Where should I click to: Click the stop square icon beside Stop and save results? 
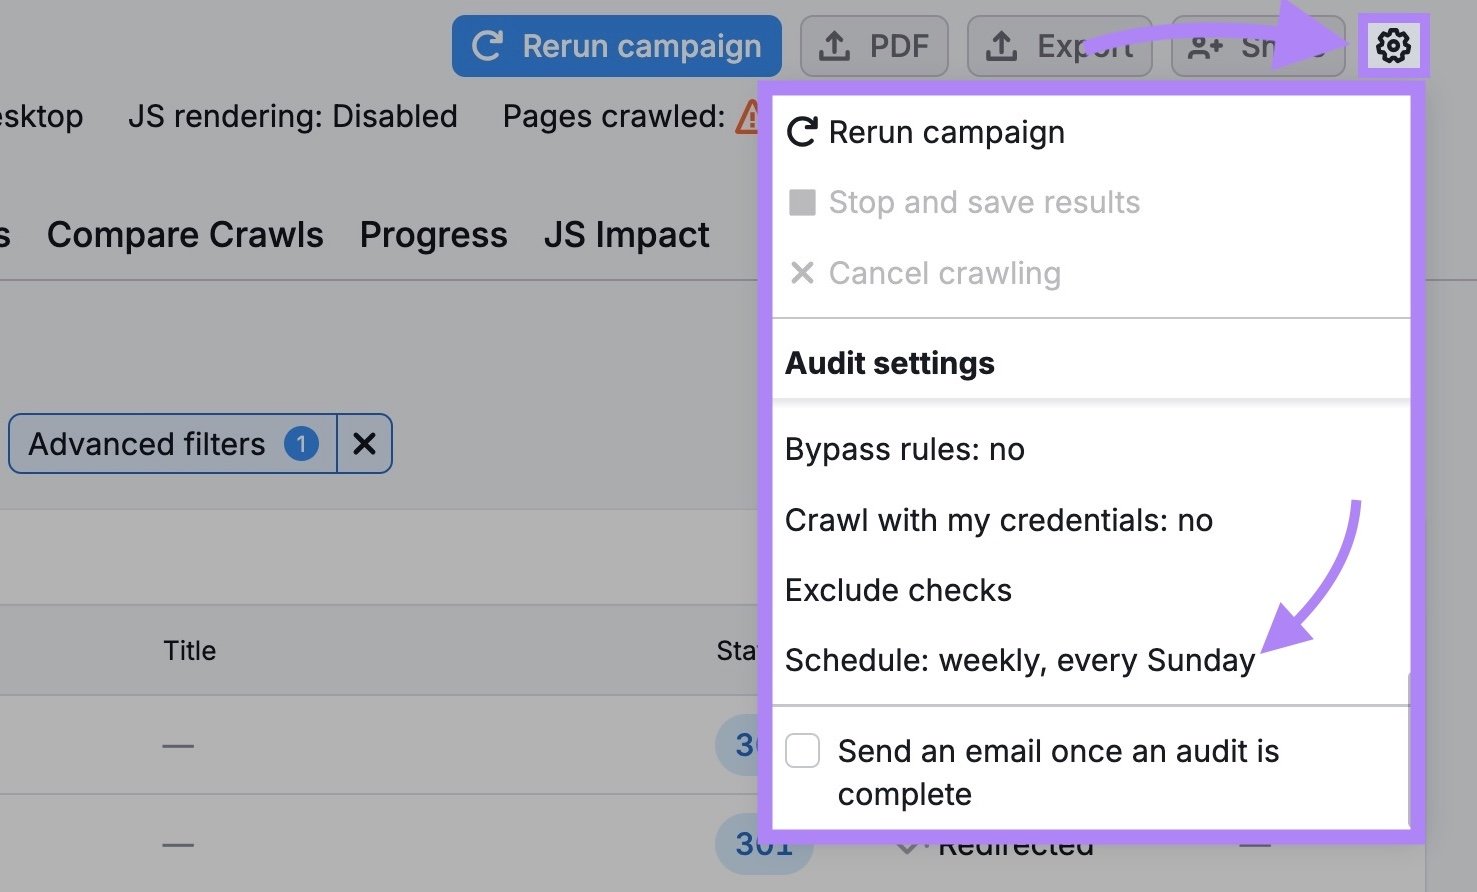click(802, 202)
